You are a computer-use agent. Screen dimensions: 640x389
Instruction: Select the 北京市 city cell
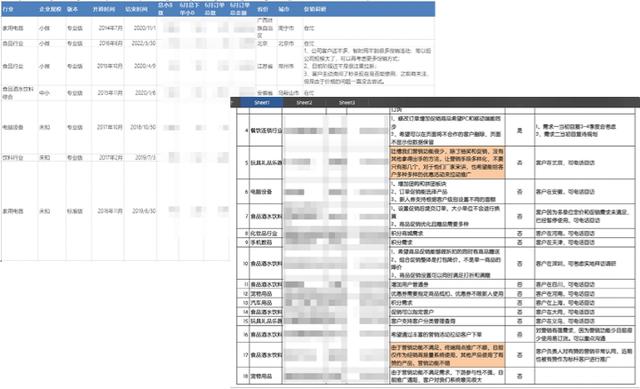[286, 43]
